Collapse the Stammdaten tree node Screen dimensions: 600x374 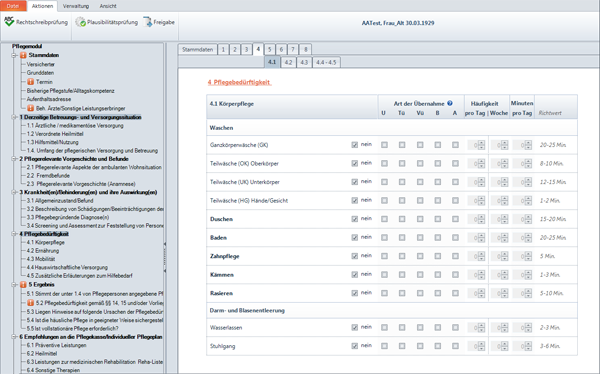pos(15,55)
